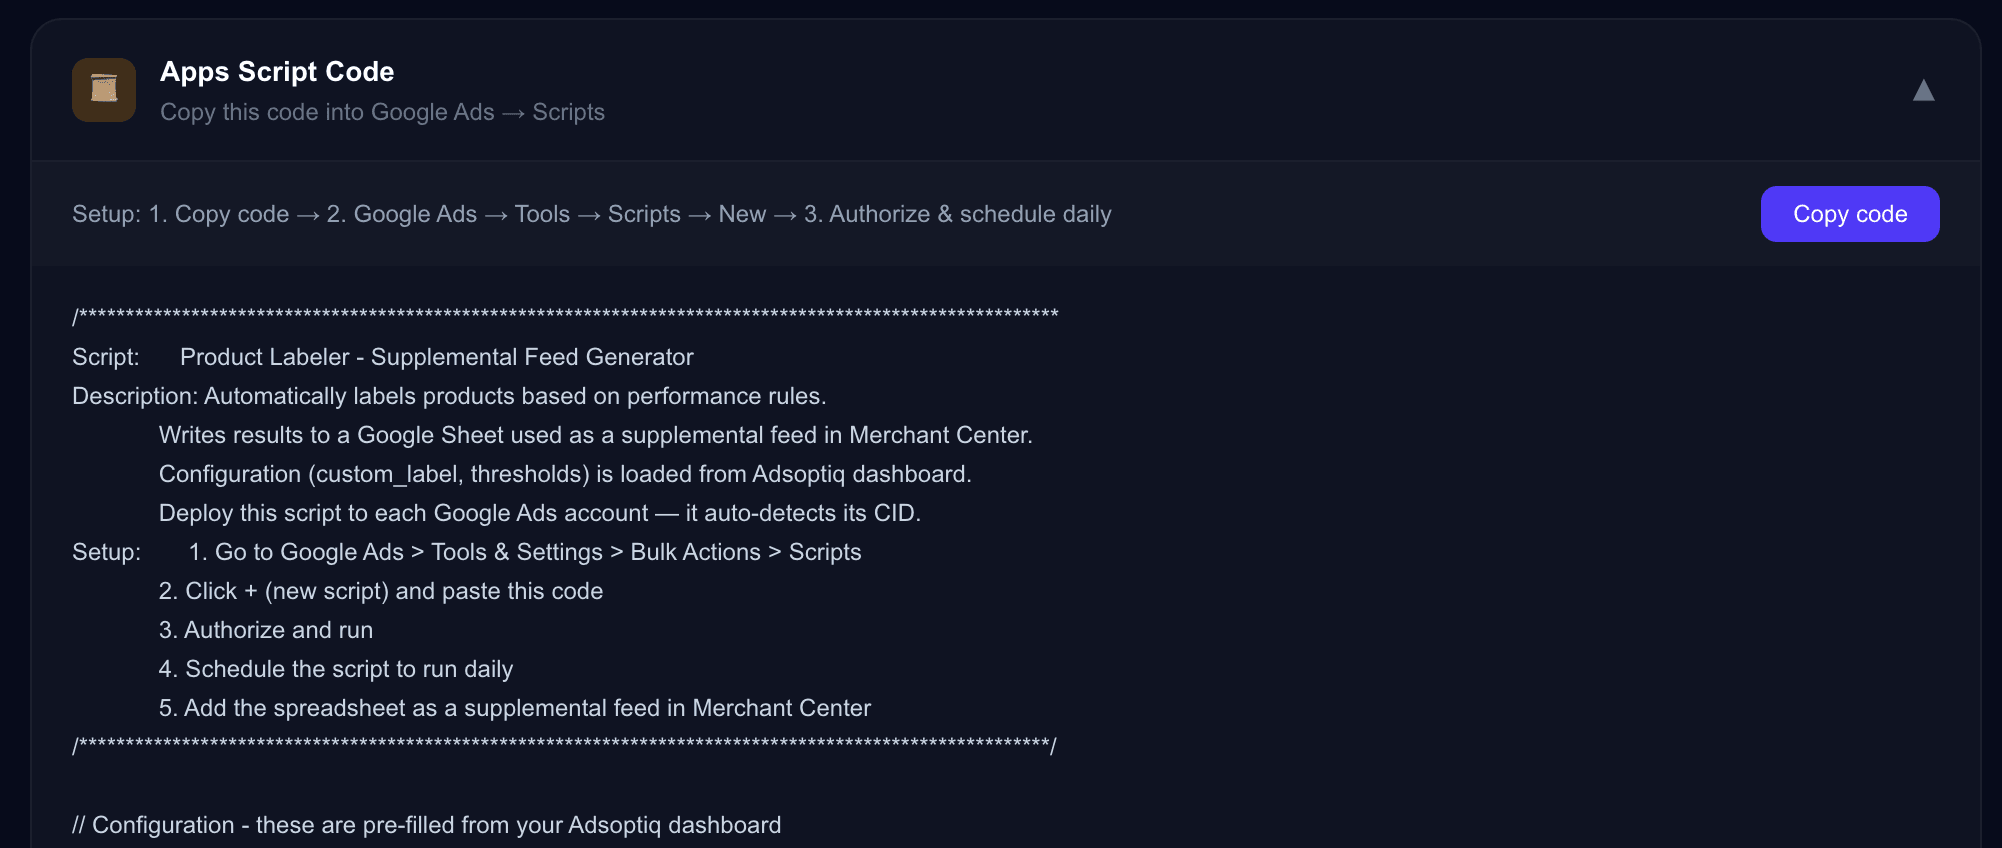
Task: Click the scroll icon beside Apps Script Code
Action: pos(104,90)
